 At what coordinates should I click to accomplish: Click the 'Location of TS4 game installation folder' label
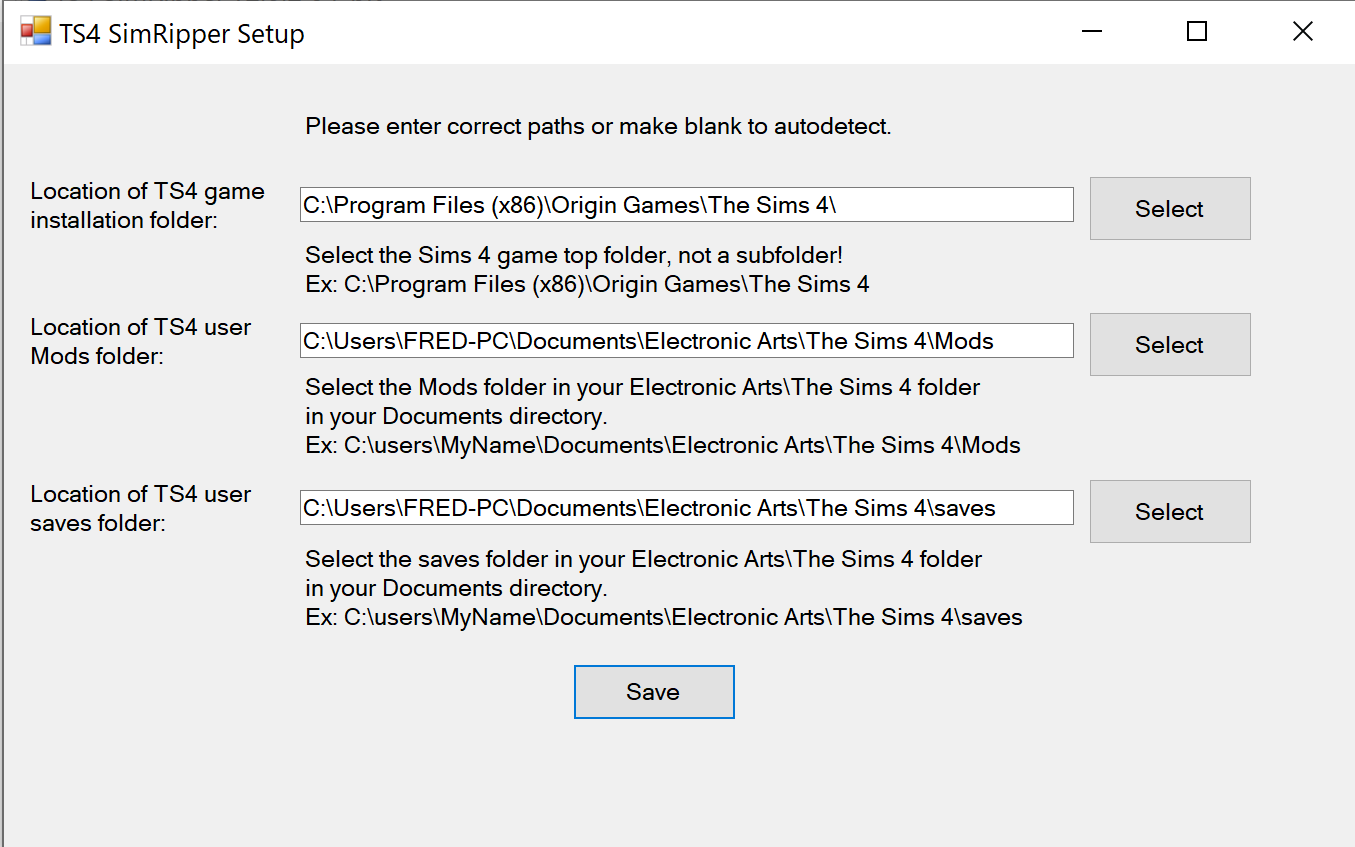147,205
